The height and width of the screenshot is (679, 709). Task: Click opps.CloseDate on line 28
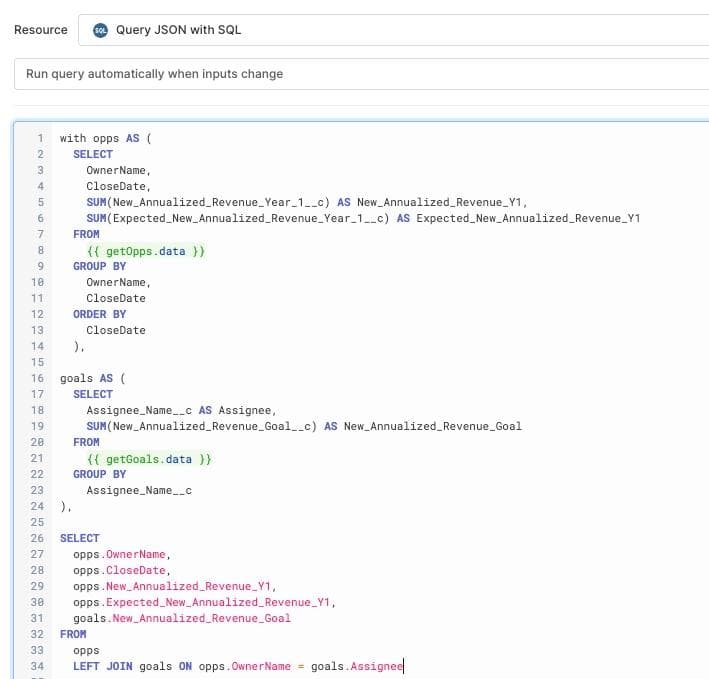(x=122, y=570)
